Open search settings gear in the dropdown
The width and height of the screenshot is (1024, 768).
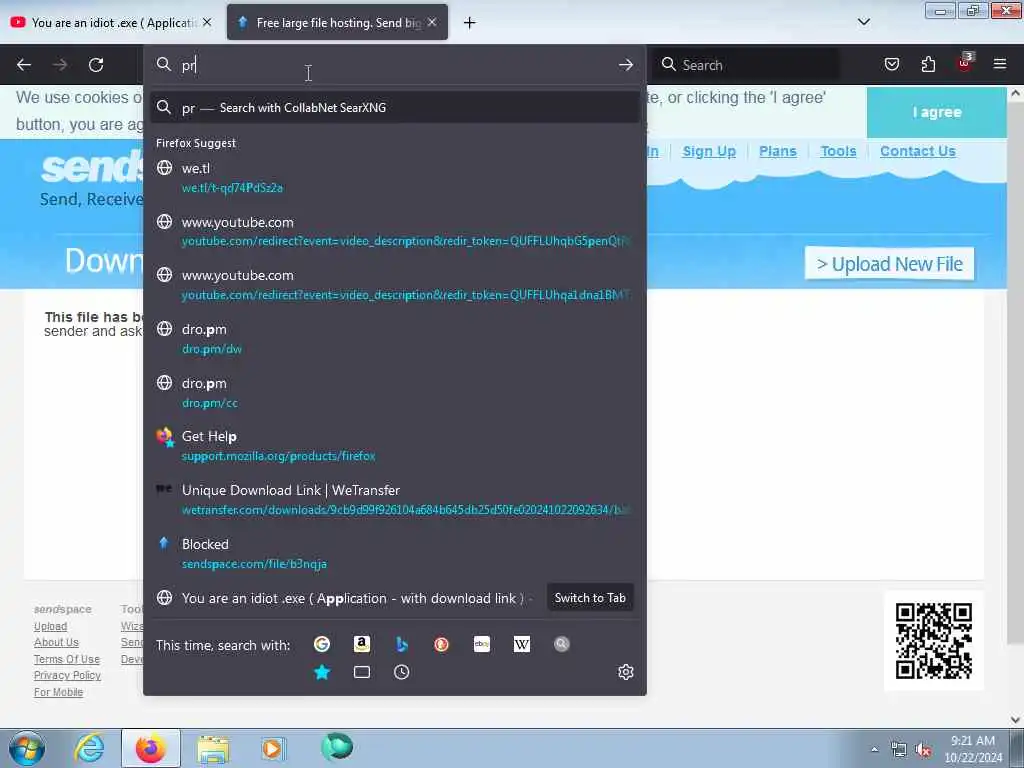pyautogui.click(x=626, y=672)
